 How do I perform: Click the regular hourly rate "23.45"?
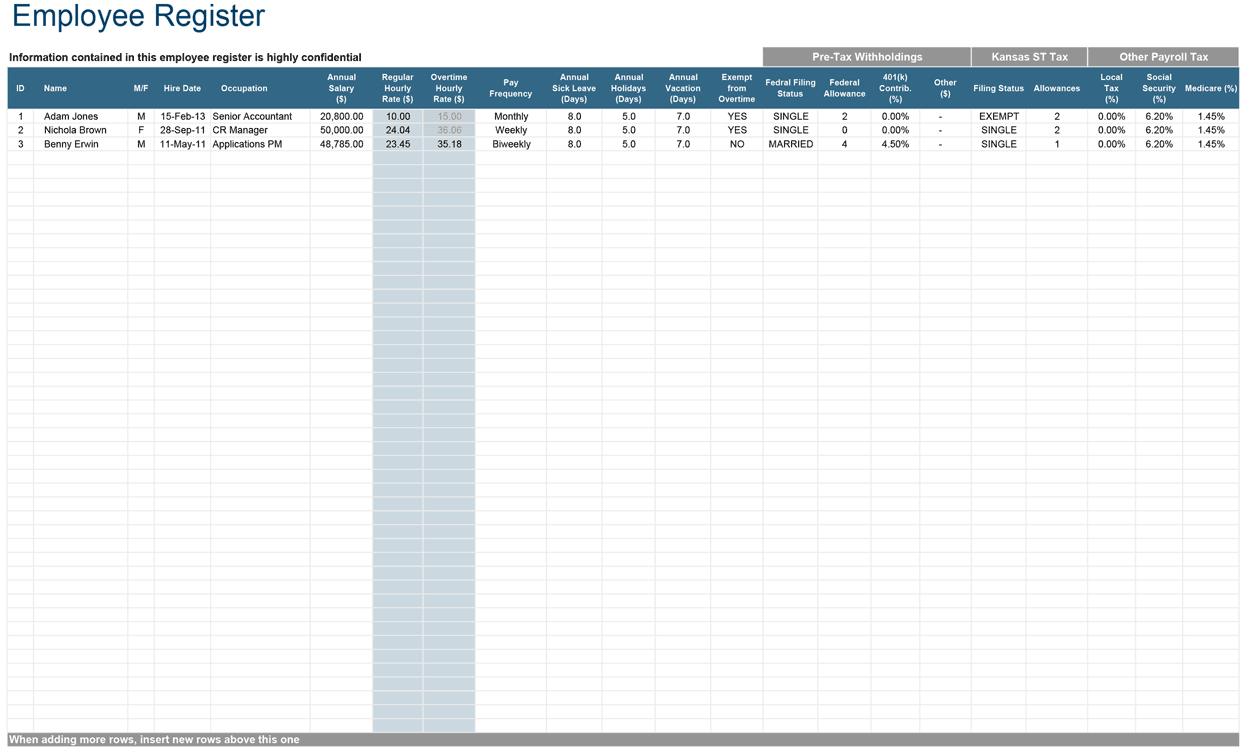click(398, 144)
